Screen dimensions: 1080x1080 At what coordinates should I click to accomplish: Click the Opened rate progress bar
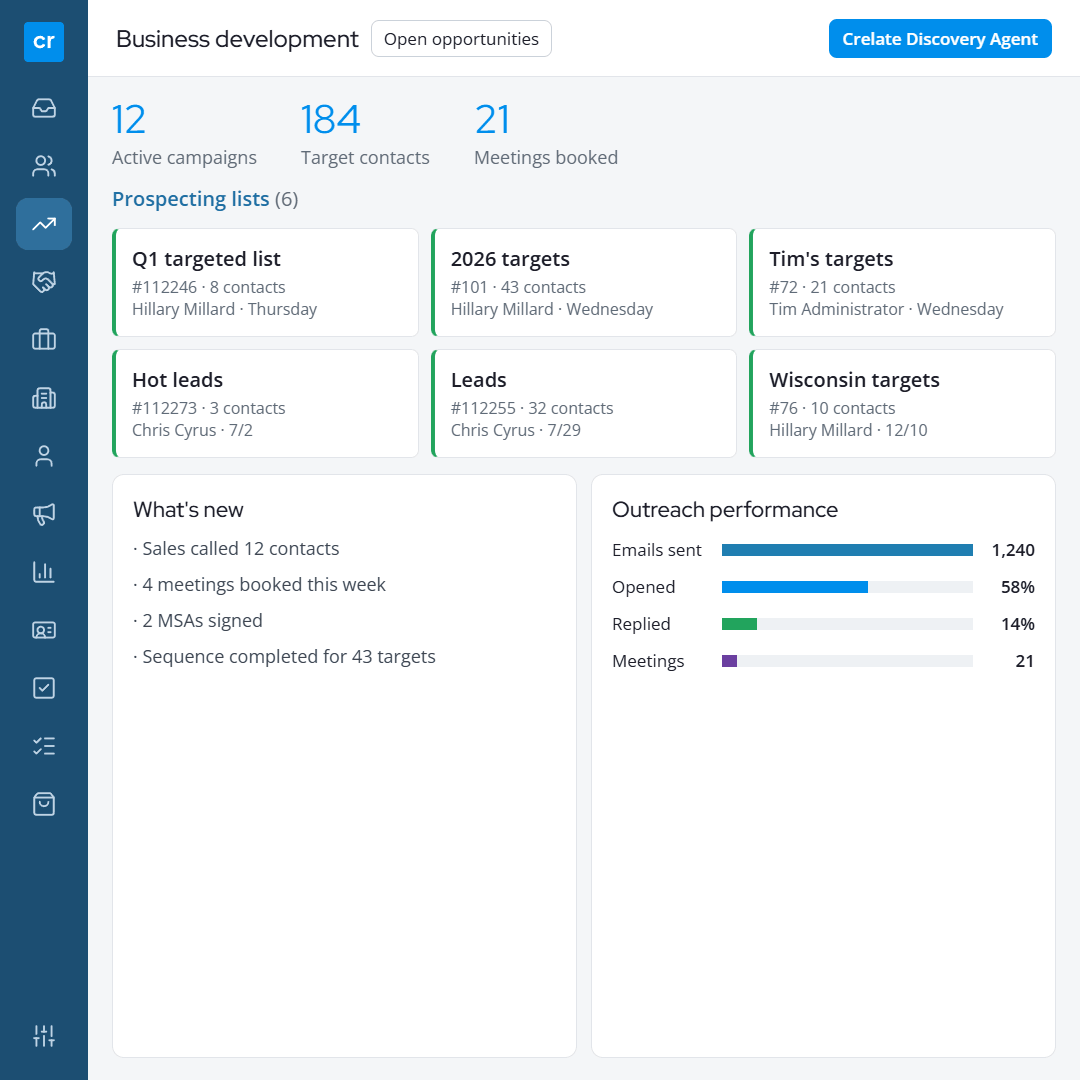[847, 587]
